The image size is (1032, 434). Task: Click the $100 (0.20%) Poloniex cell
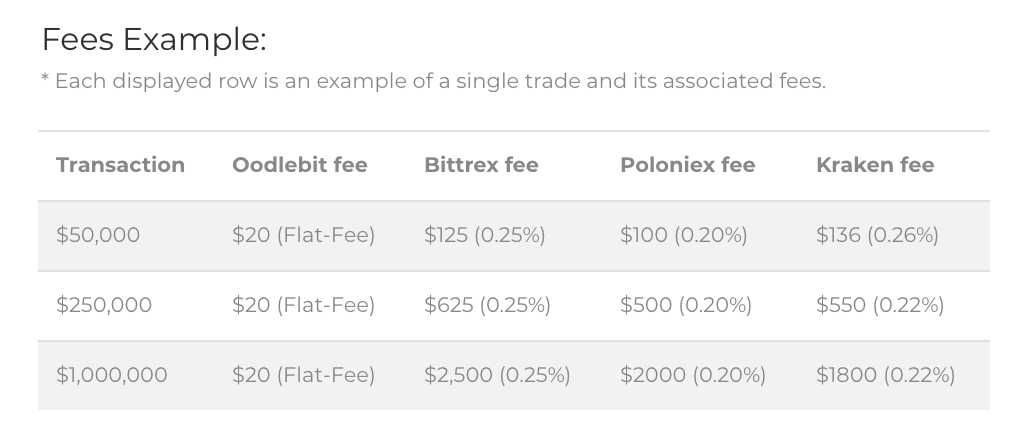tap(683, 235)
